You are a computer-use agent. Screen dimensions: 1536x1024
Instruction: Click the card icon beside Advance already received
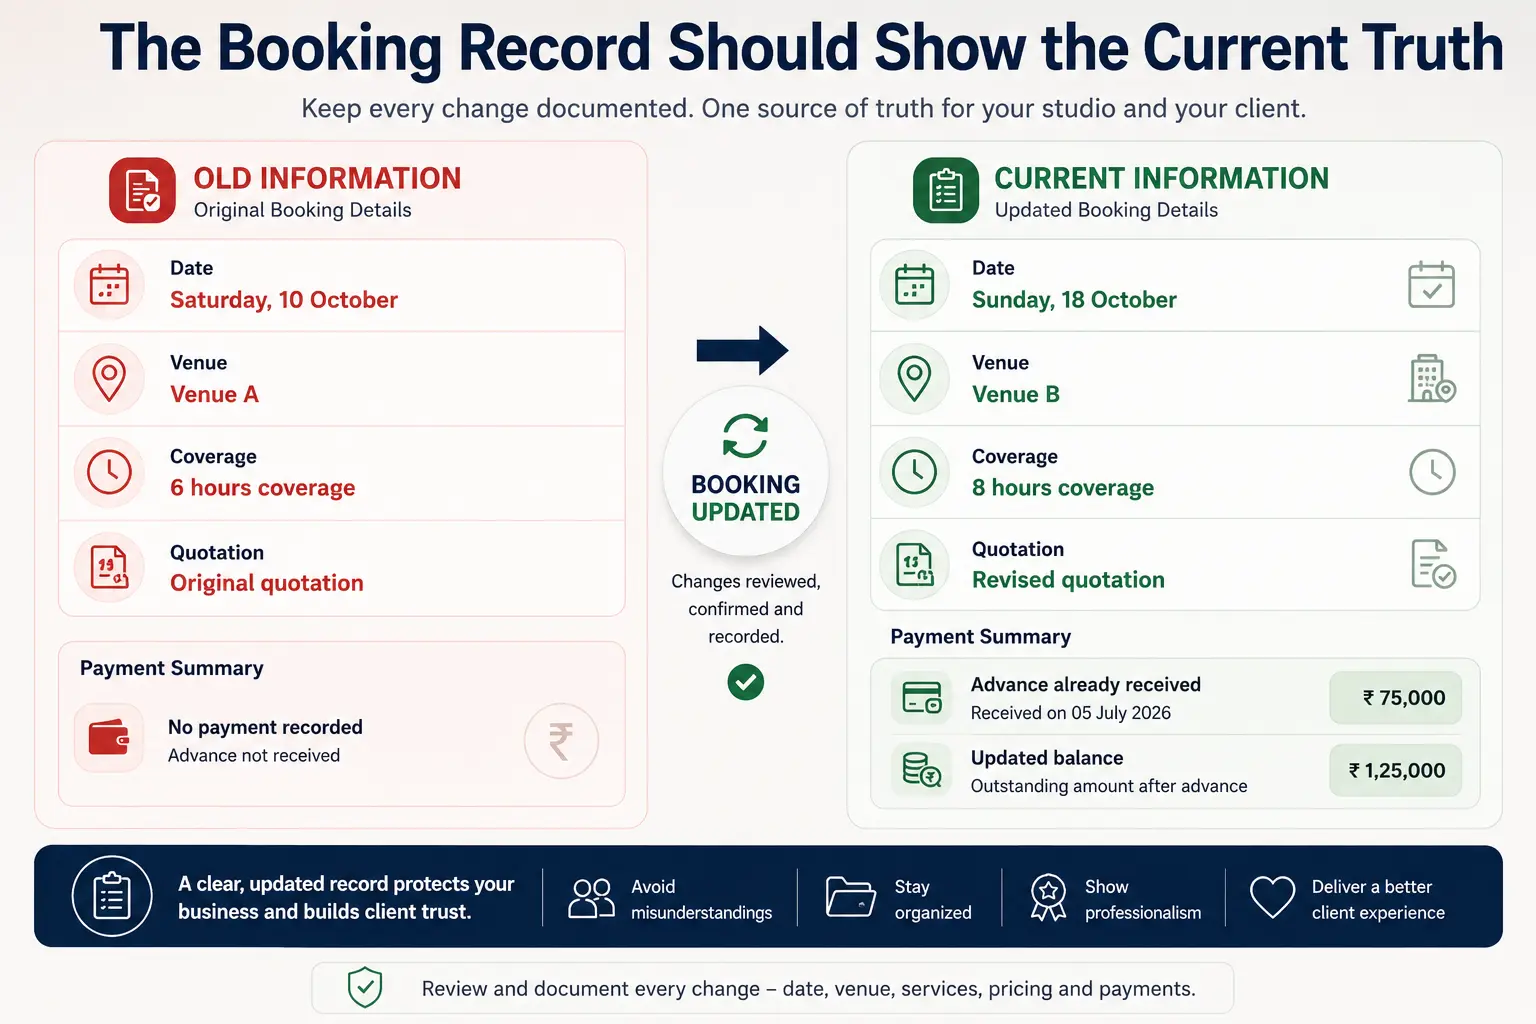pyautogui.click(x=921, y=697)
